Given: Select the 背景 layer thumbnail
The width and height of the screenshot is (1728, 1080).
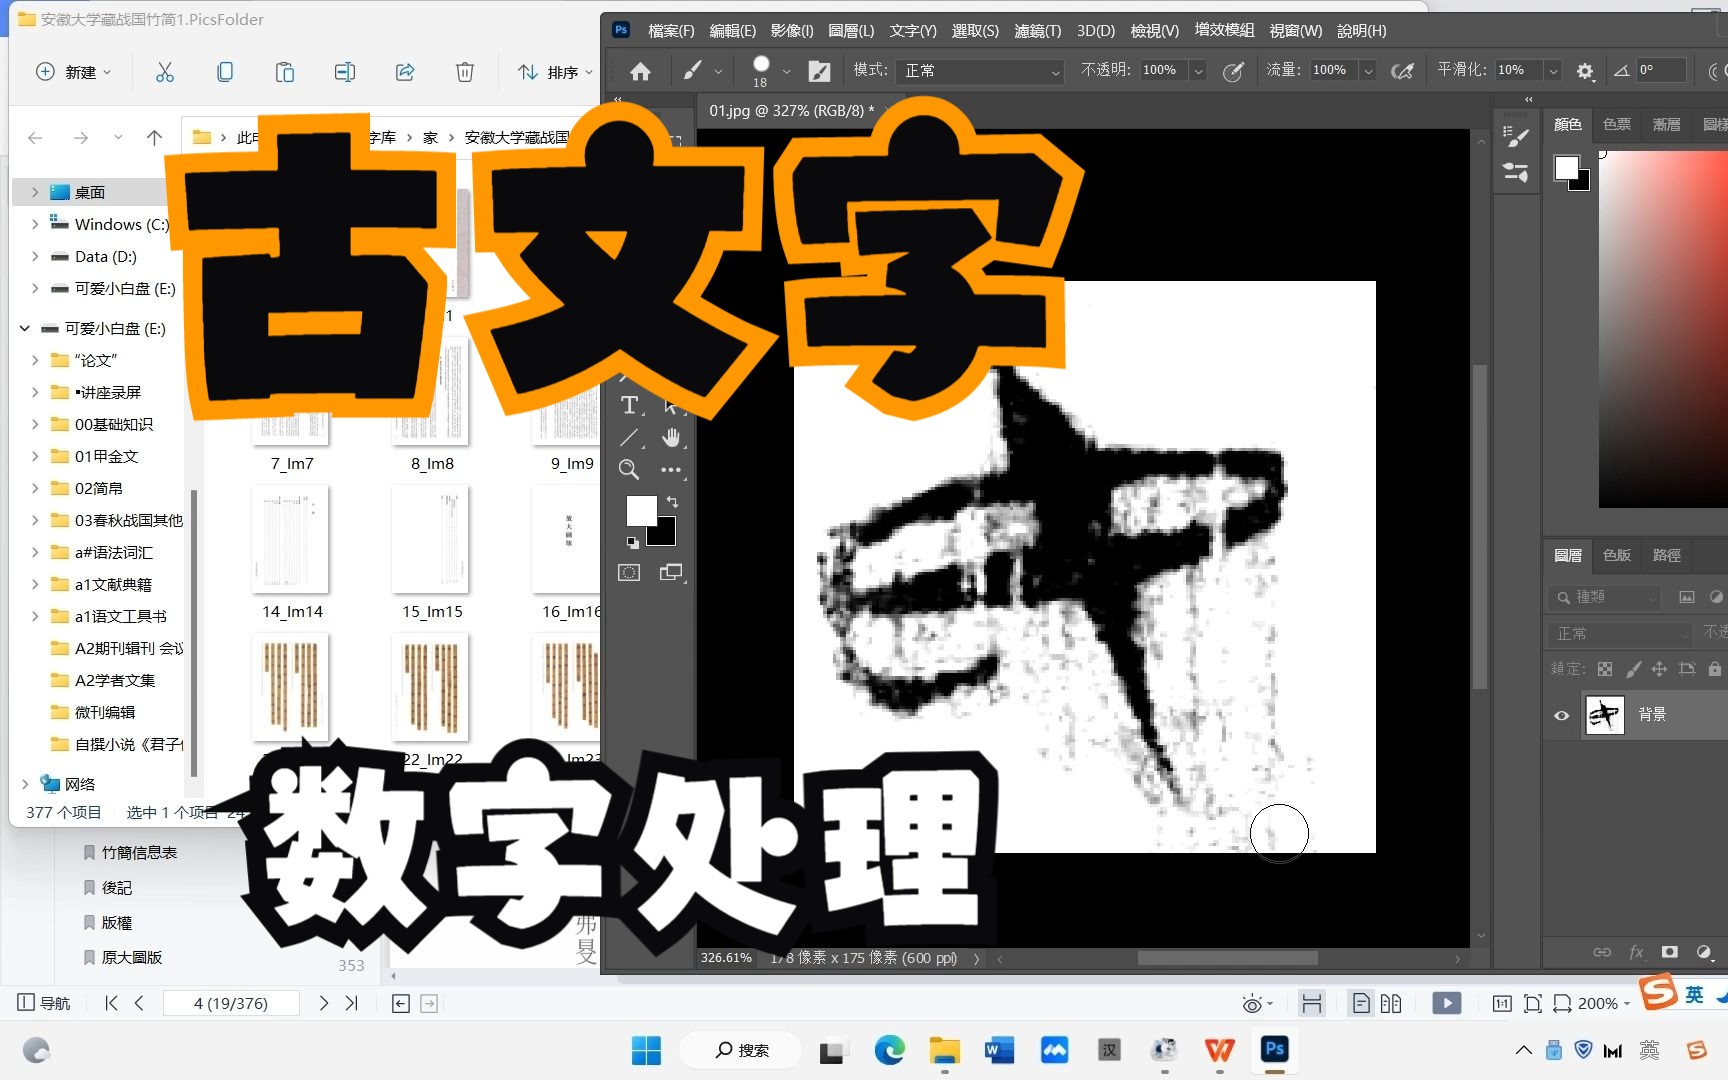Looking at the screenshot, I should [1605, 715].
